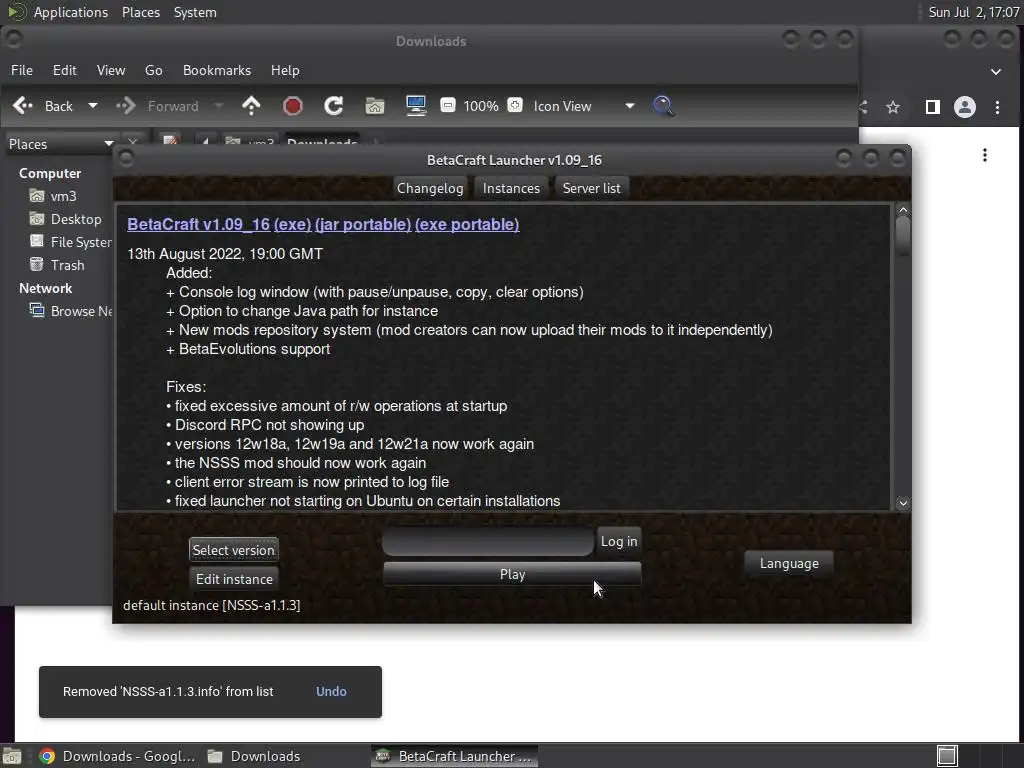Click the Back arrow icon in Downloads window
The image size is (1024, 768).
(24, 106)
